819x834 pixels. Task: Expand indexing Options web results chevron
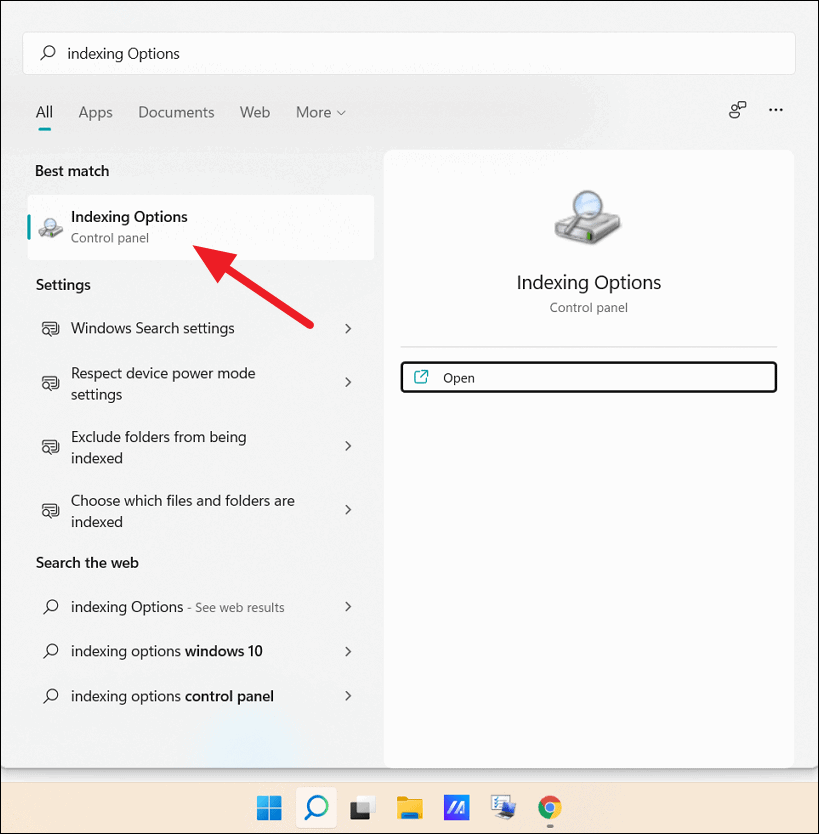click(348, 606)
